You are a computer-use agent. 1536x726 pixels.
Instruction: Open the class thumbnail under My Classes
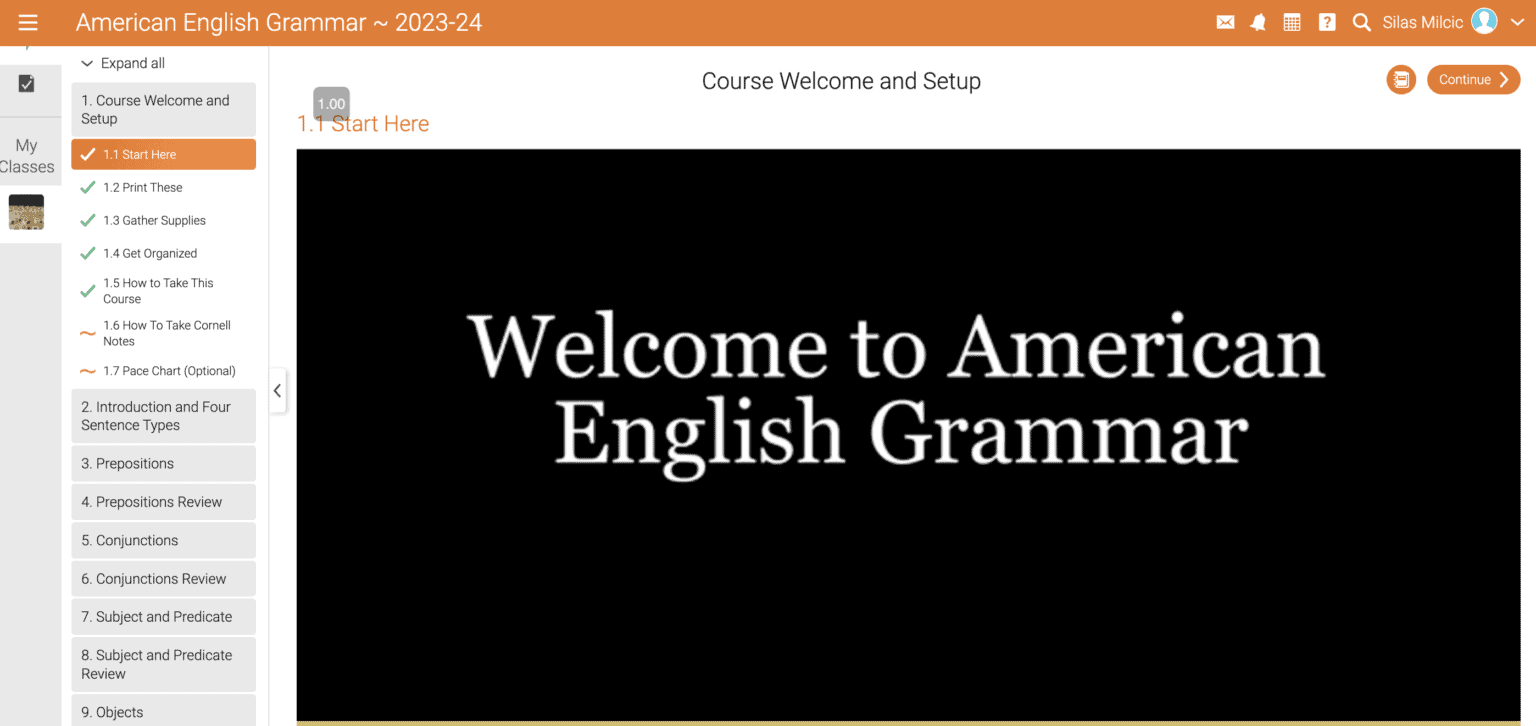pos(26,212)
